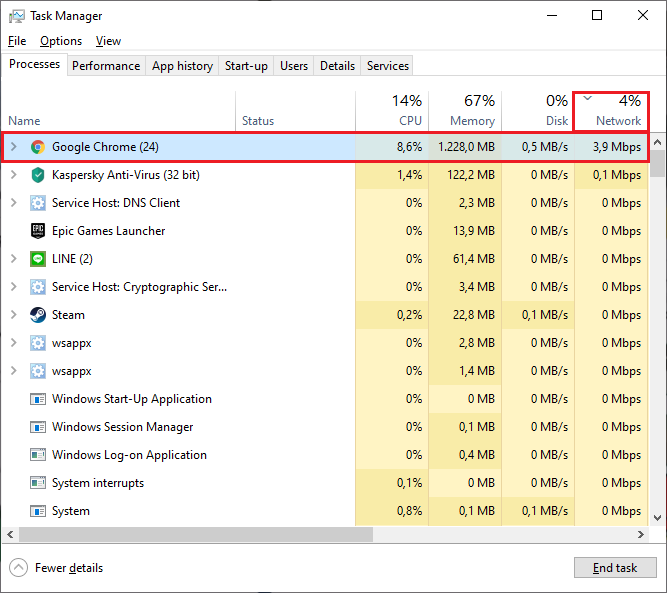Screen dimensions: 667x593
Task: Click the Kaspersky Anti-Virus shield icon
Action: click(38, 175)
